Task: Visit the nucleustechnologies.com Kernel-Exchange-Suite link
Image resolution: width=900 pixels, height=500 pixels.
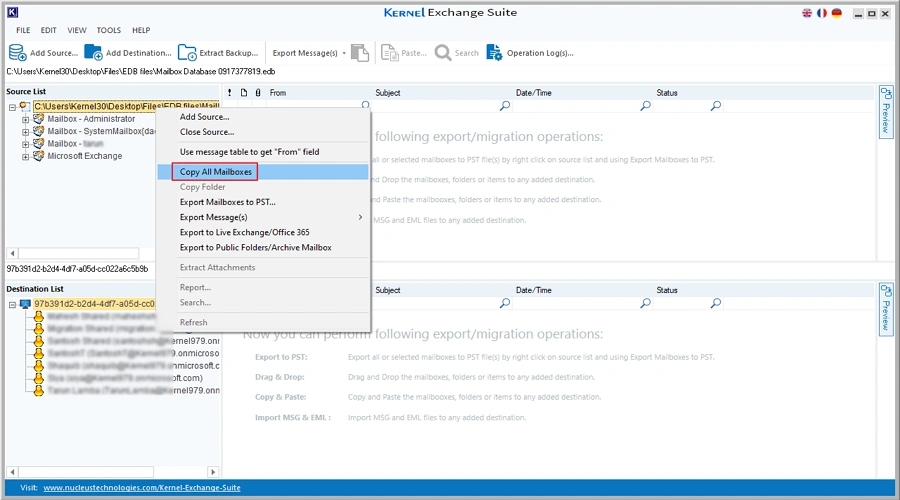Action: pyautogui.click(x=142, y=488)
